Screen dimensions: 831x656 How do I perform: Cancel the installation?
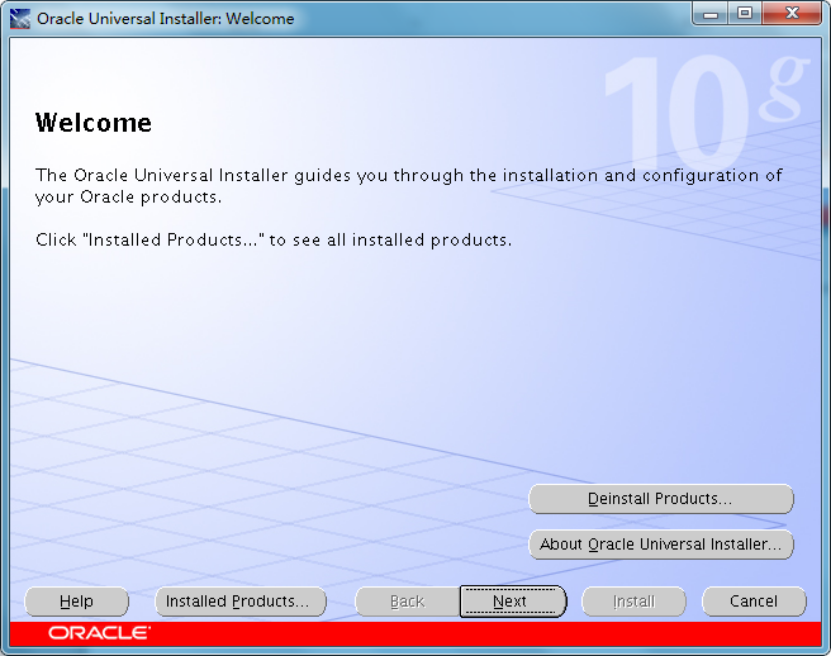point(753,602)
